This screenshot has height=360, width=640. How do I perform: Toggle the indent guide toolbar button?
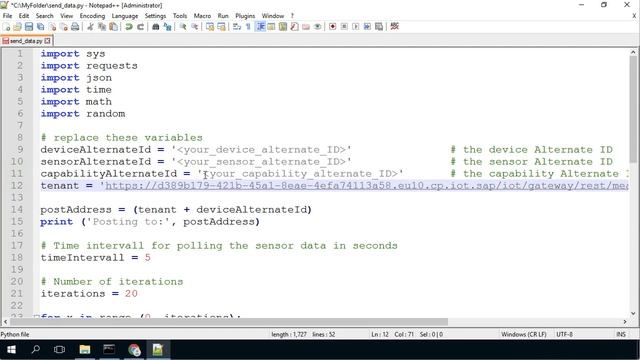coord(260,27)
